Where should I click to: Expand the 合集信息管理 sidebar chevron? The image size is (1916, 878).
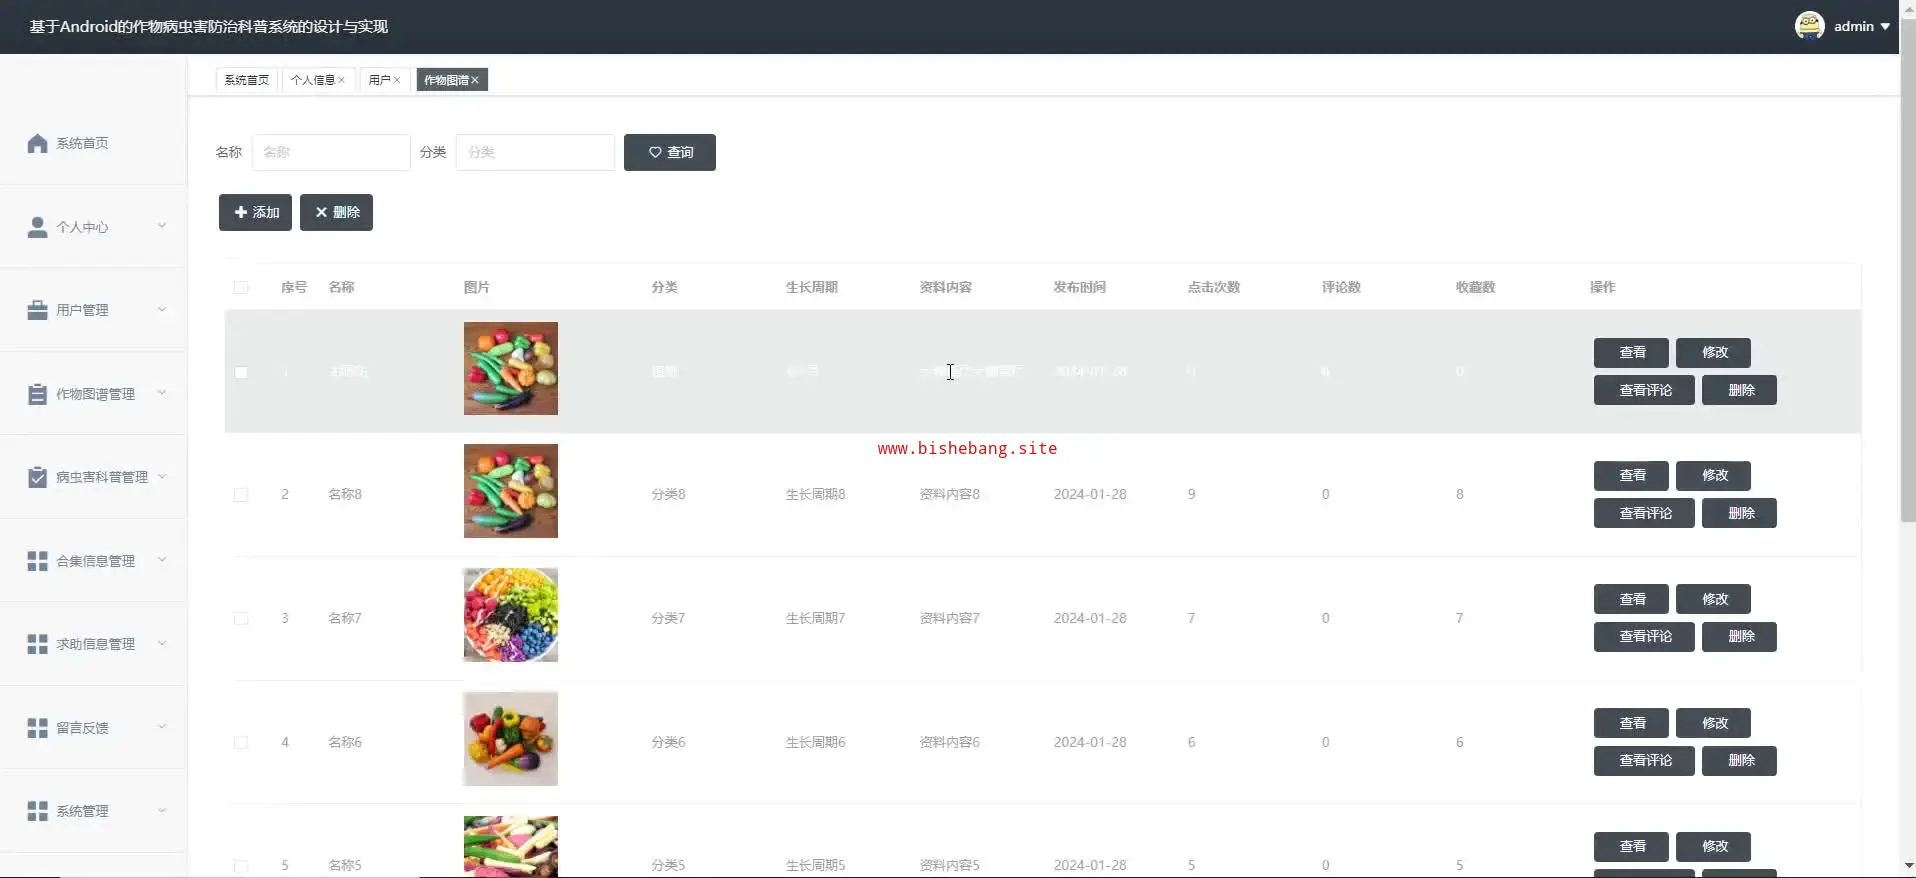162,560
